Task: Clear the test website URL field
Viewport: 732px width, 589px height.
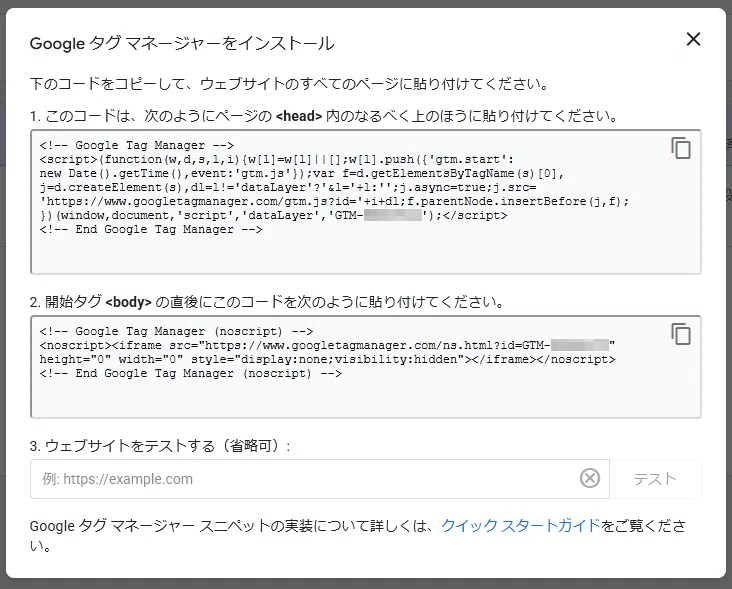Action: [x=590, y=478]
